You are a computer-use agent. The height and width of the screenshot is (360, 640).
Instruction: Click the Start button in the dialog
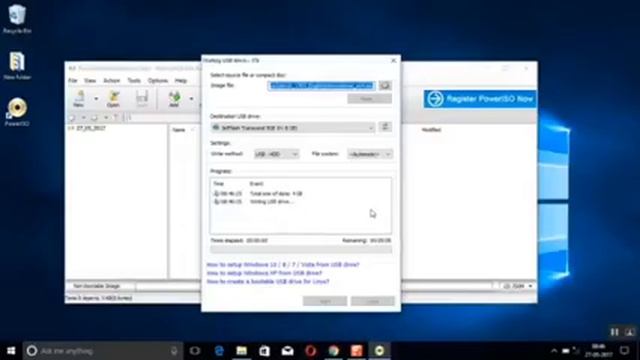[x=325, y=301]
